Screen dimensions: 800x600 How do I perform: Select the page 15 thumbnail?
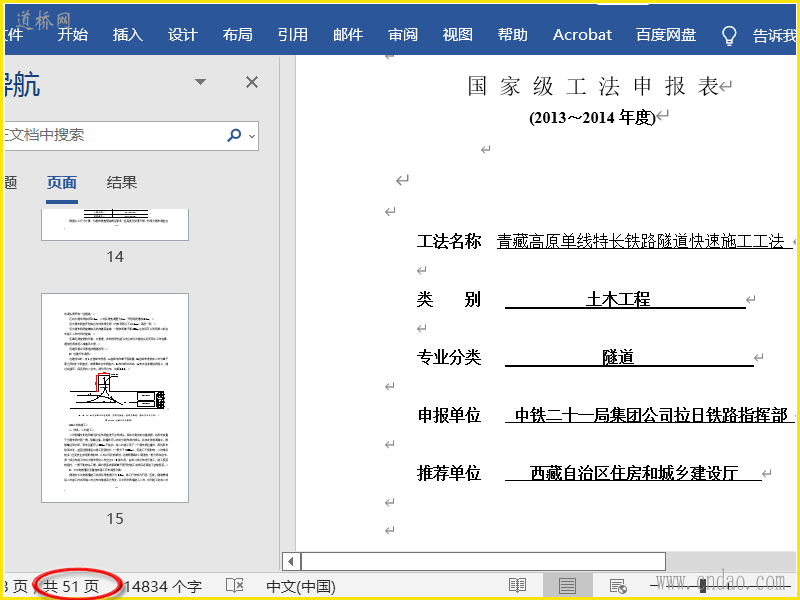click(115, 397)
